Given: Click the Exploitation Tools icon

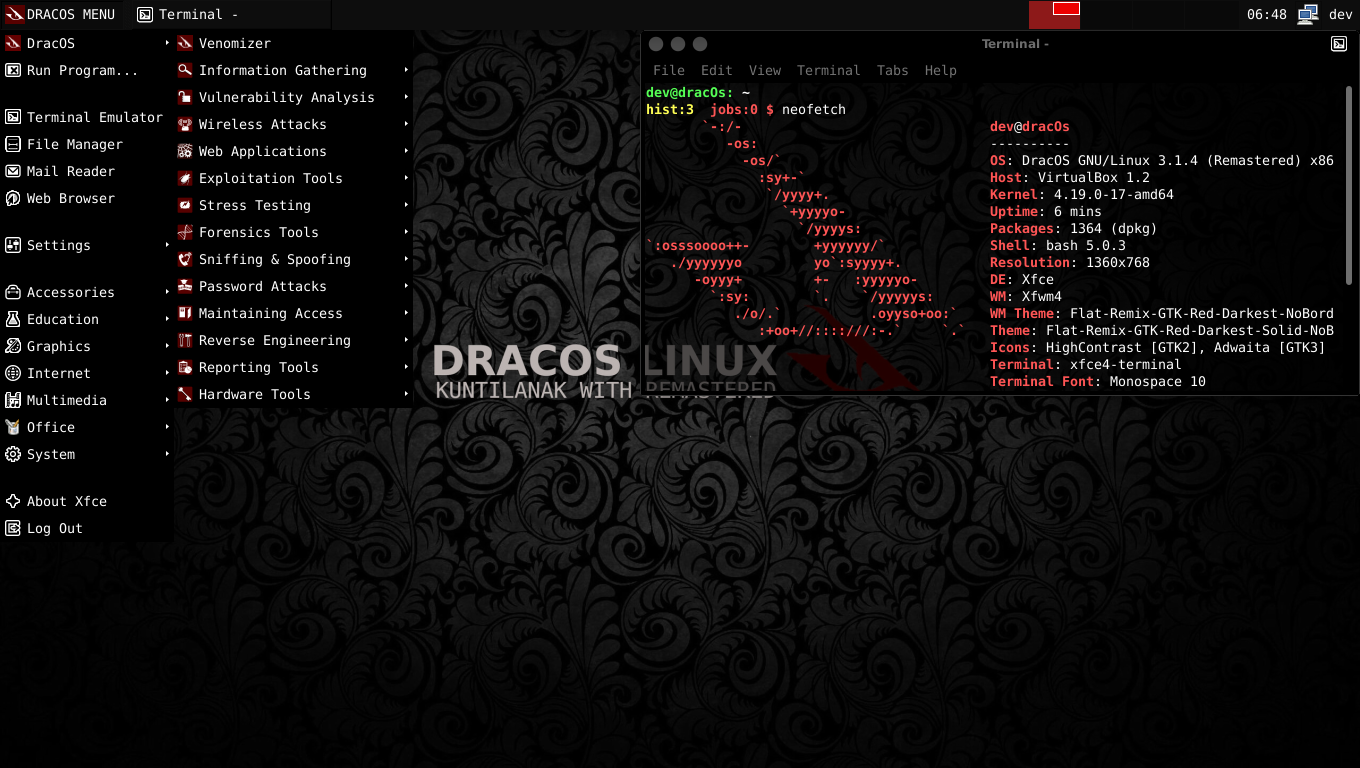Looking at the screenshot, I should coord(185,178).
